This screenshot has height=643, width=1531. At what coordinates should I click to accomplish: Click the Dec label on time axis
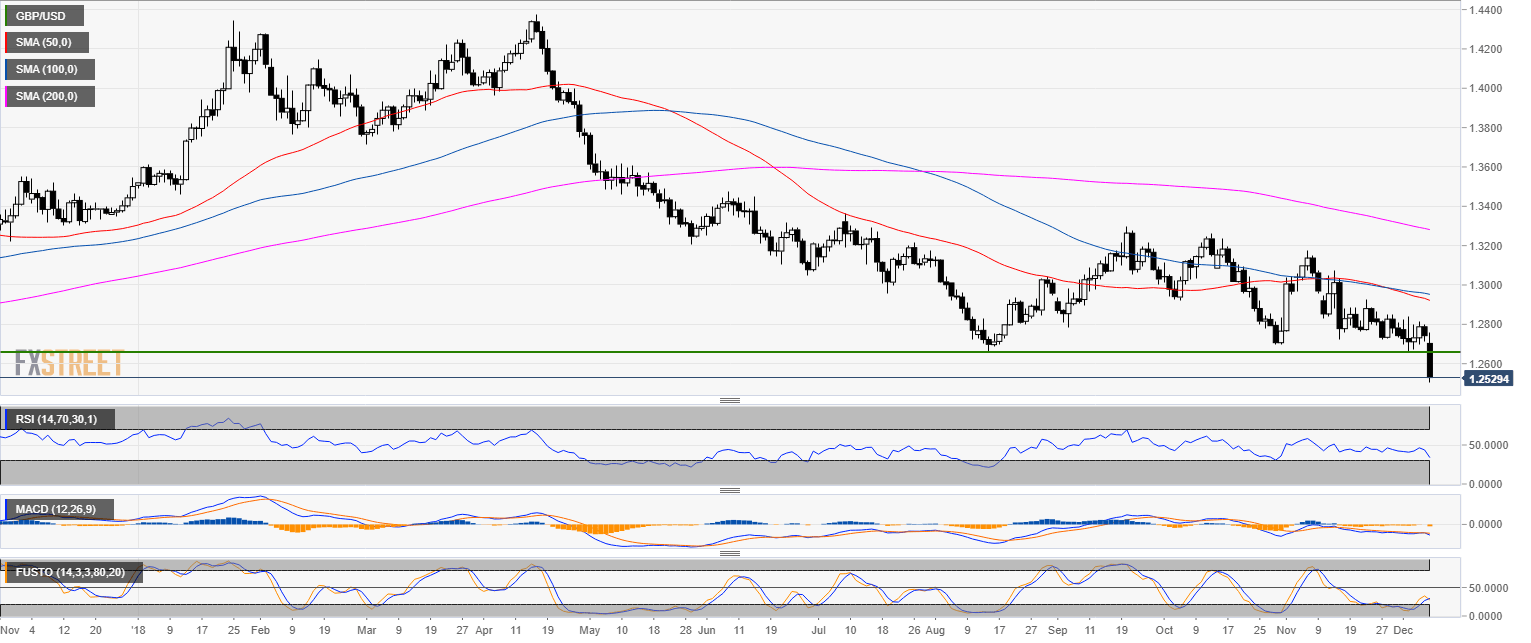(1403, 631)
